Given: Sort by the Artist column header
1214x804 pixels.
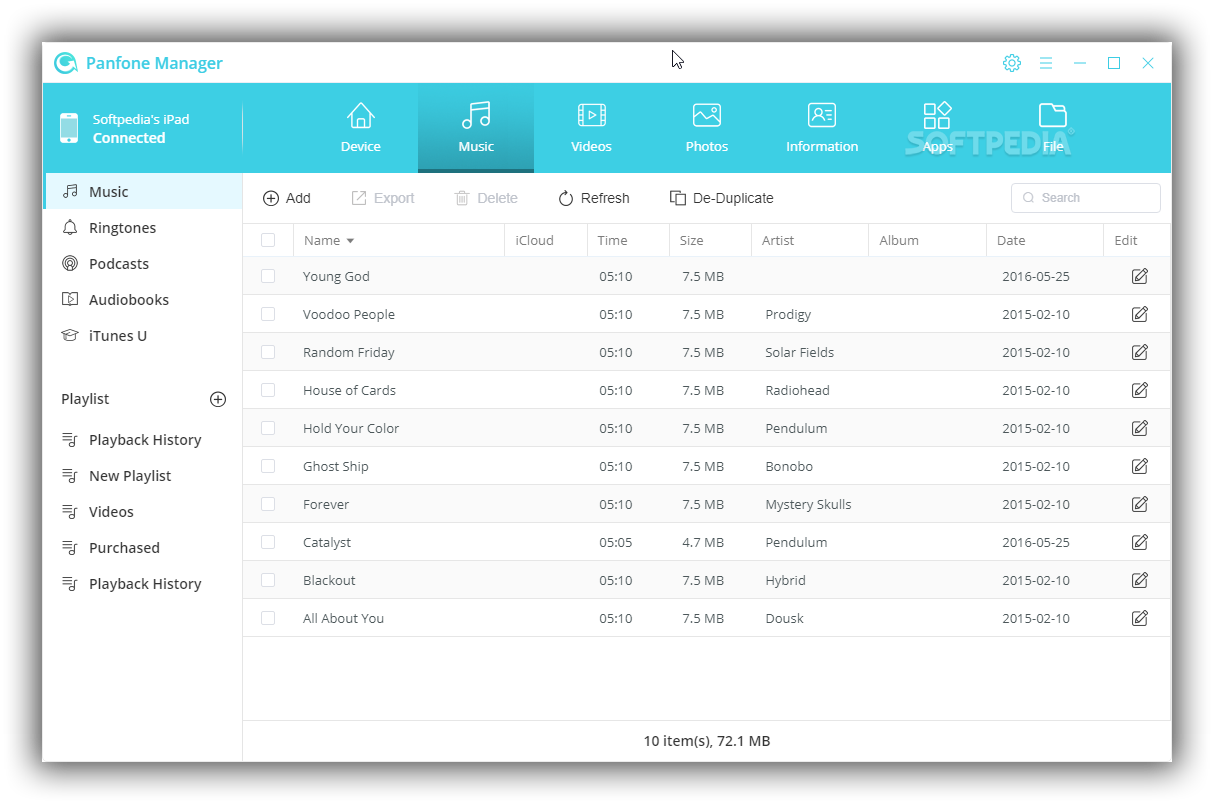Looking at the screenshot, I should [810, 240].
